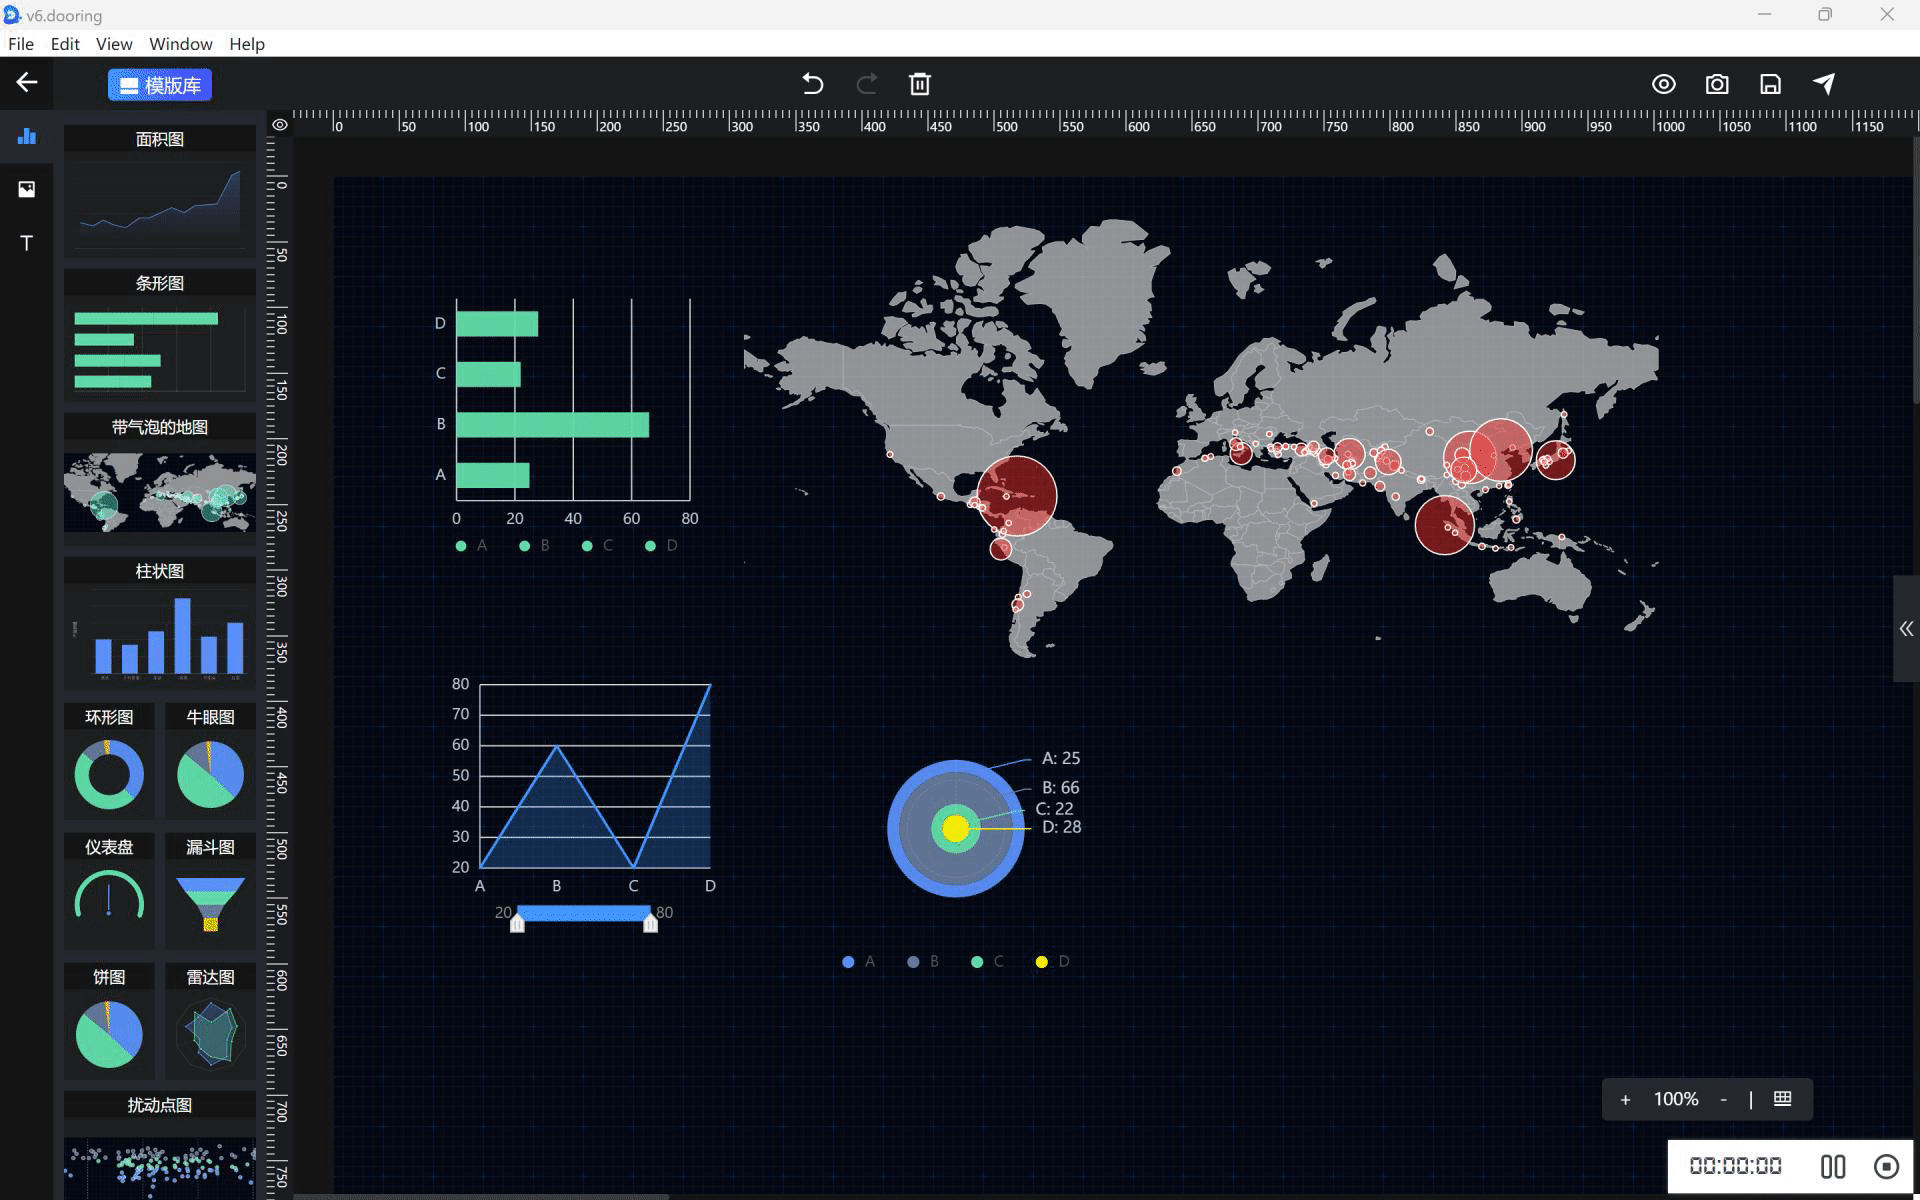Select the chart components sidebar icon
The image size is (1920, 1200).
(27, 136)
